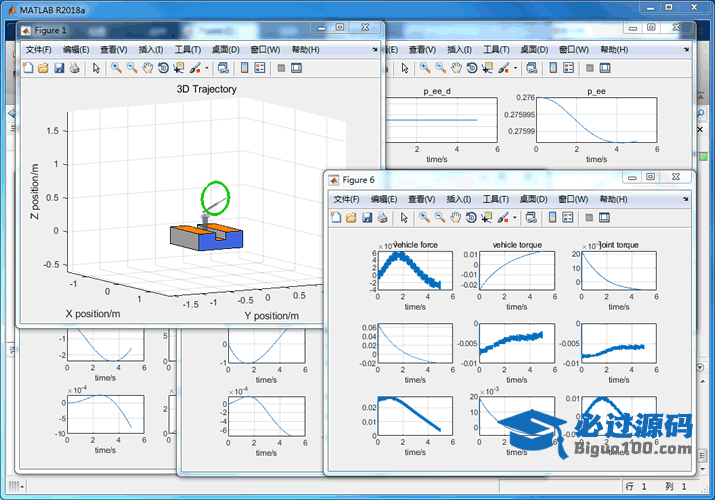Click dock arrow at Figure 1 menu bar end
Image resolution: width=715 pixels, height=500 pixels.
pos(375,49)
